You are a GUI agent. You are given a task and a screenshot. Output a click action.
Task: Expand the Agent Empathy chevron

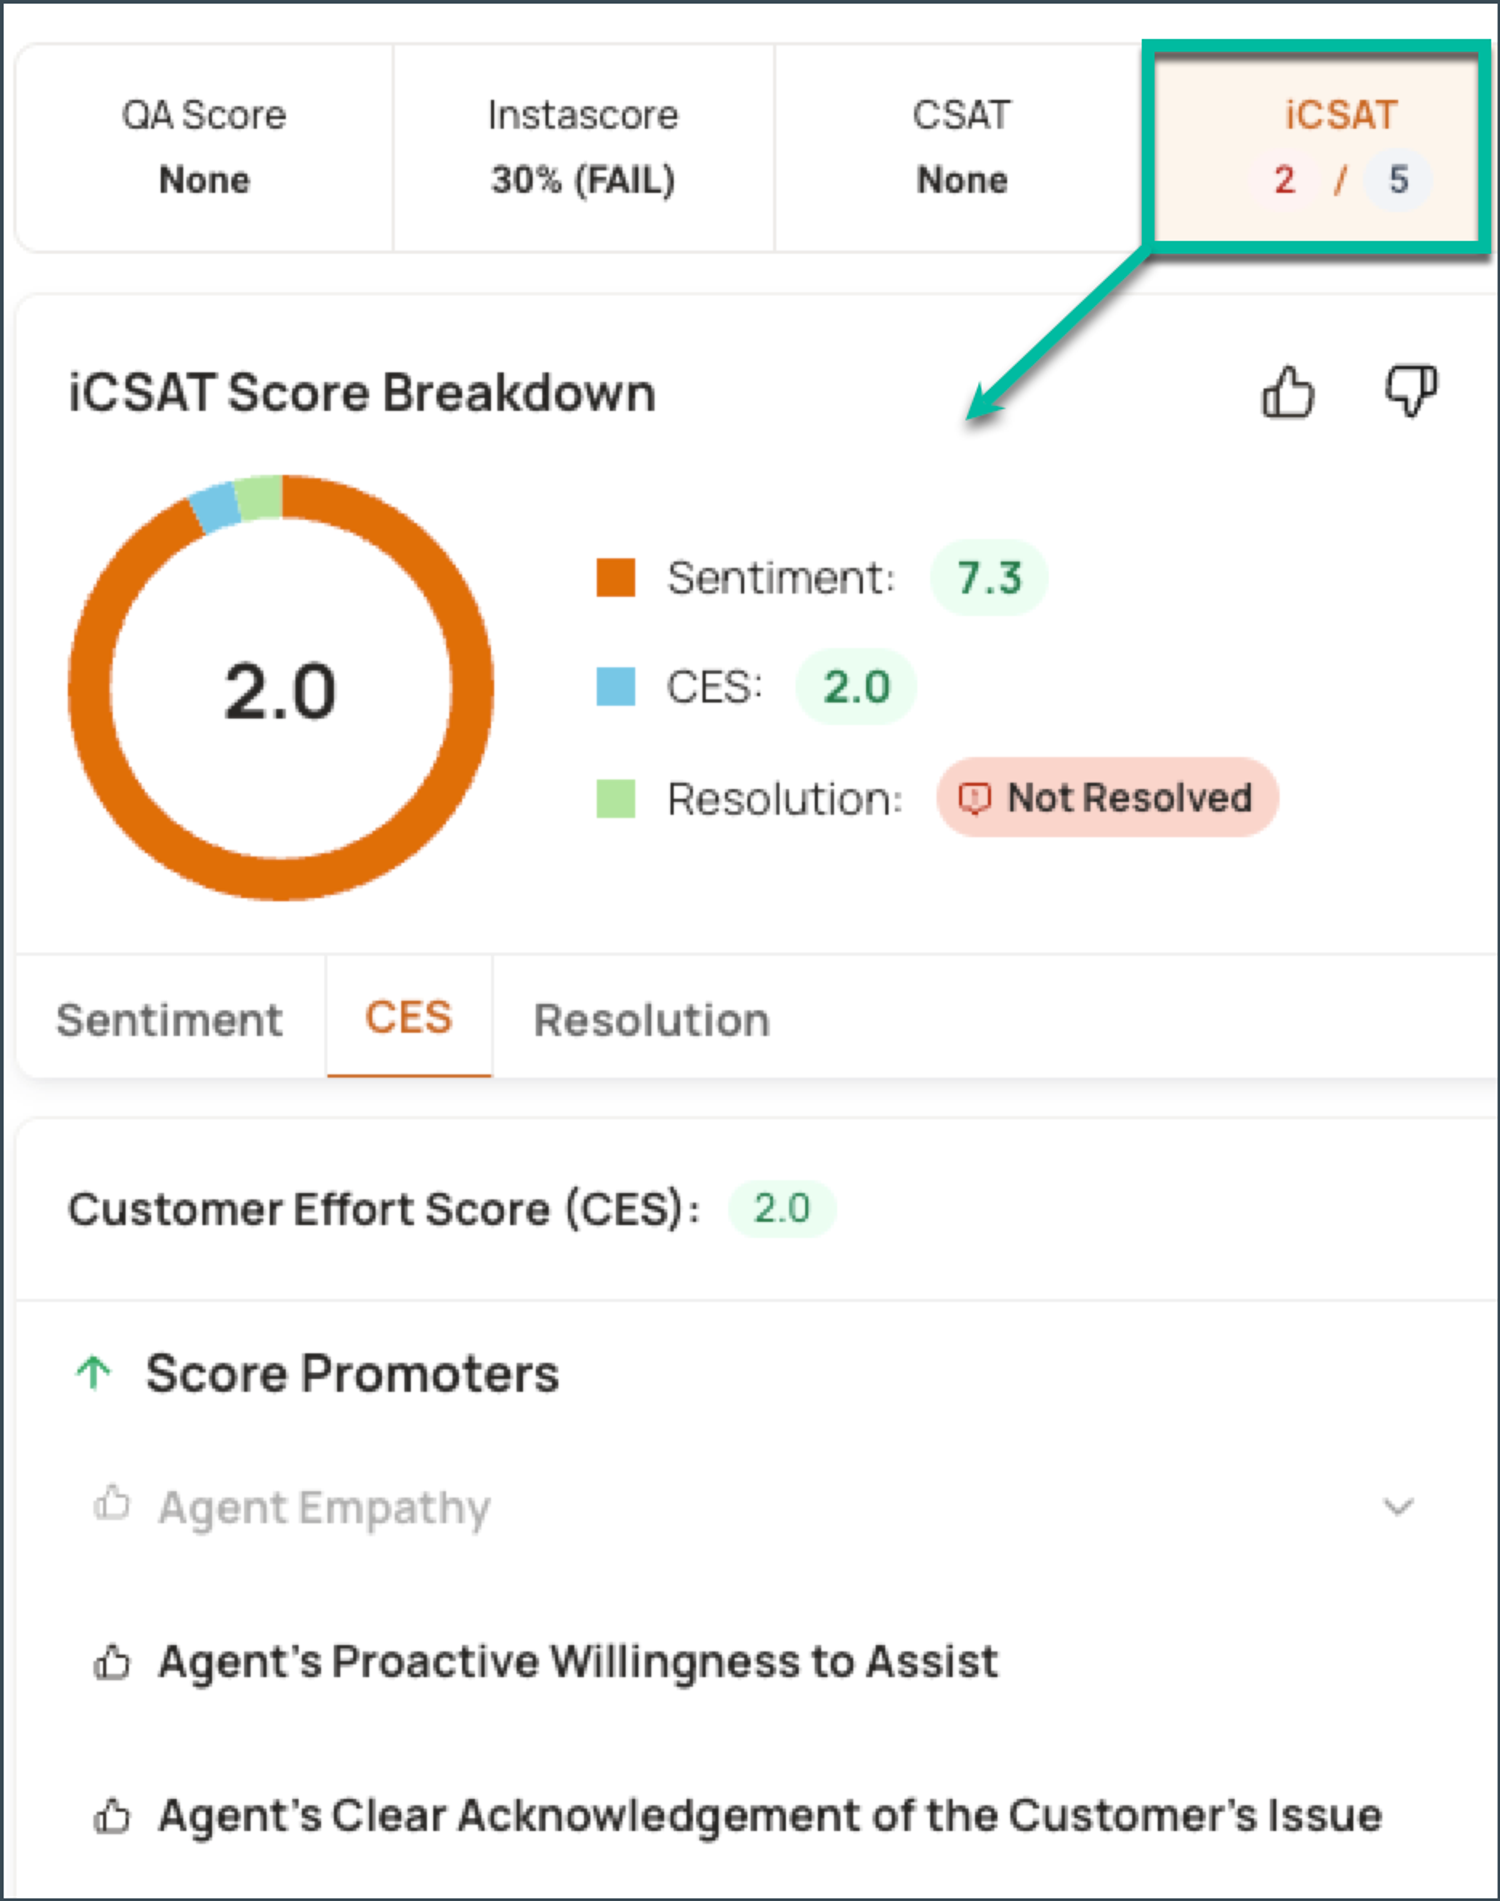(1398, 1506)
